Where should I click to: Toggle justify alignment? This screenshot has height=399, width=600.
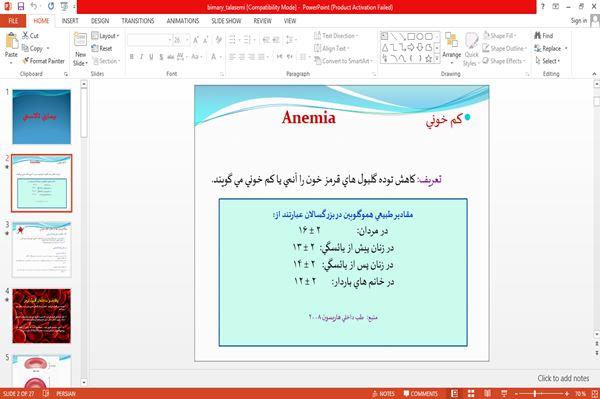[261, 57]
